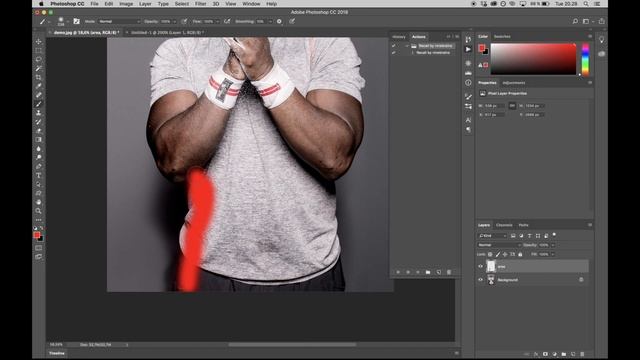
Task: Toggle Quick Mask mode in toolbar
Action: click(x=38, y=248)
